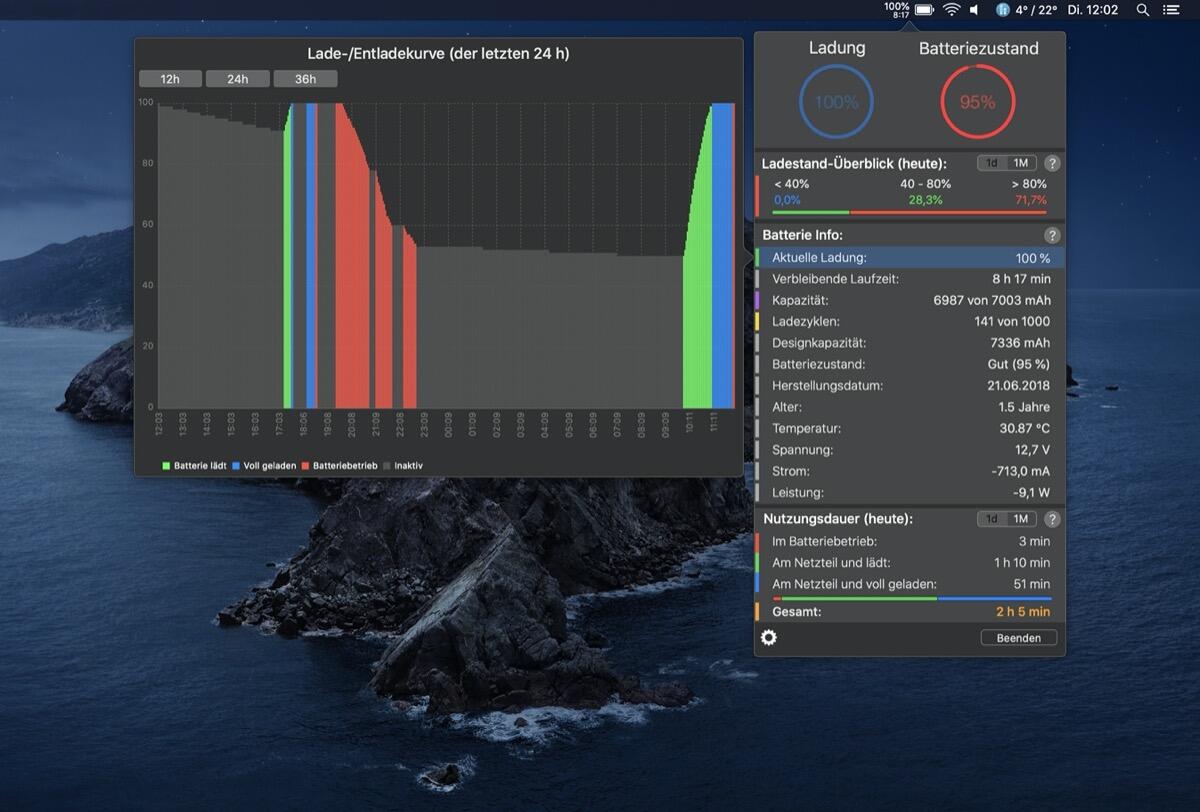The image size is (1200, 812).
Task: Open the Wi-Fi status menu
Action: pos(951,10)
